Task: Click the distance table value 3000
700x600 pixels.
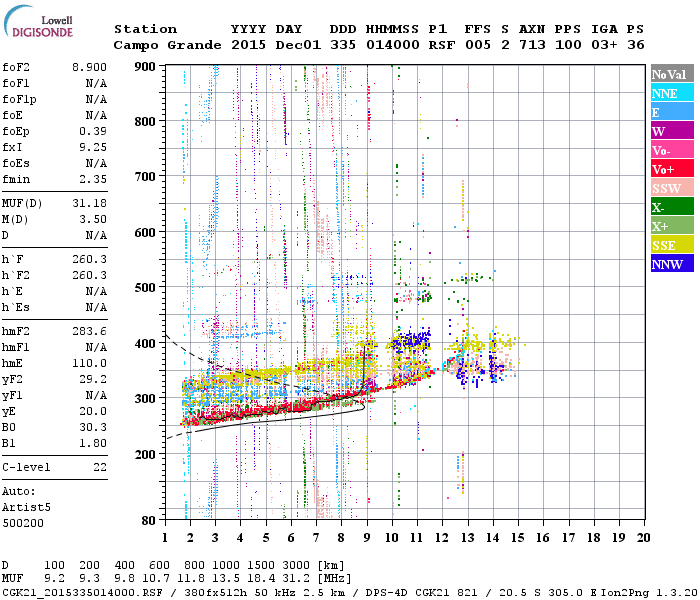Action: 296,566
